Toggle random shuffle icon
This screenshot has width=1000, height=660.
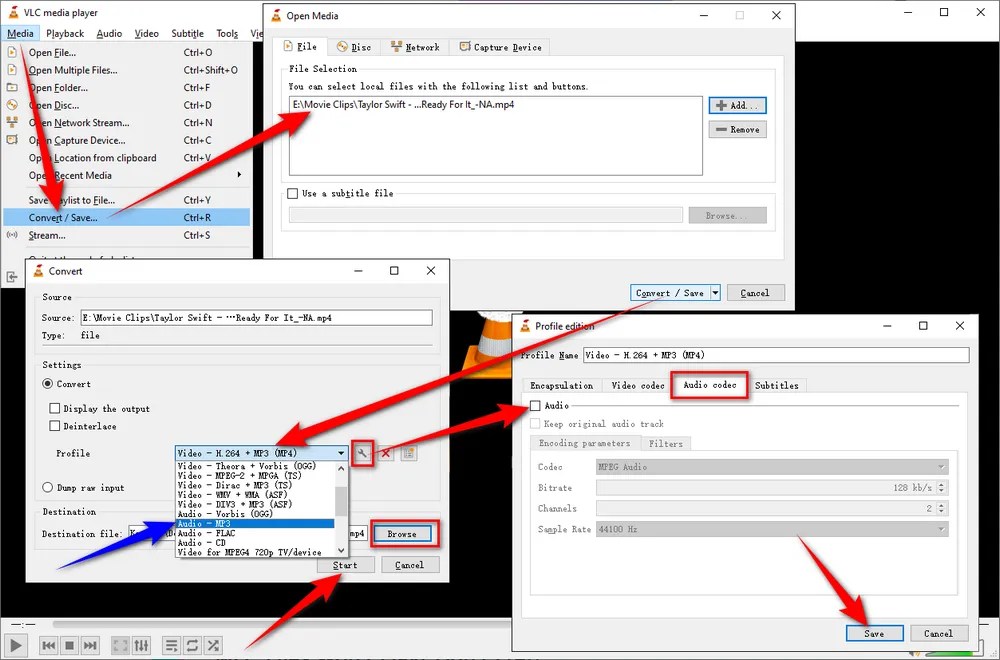(214, 645)
